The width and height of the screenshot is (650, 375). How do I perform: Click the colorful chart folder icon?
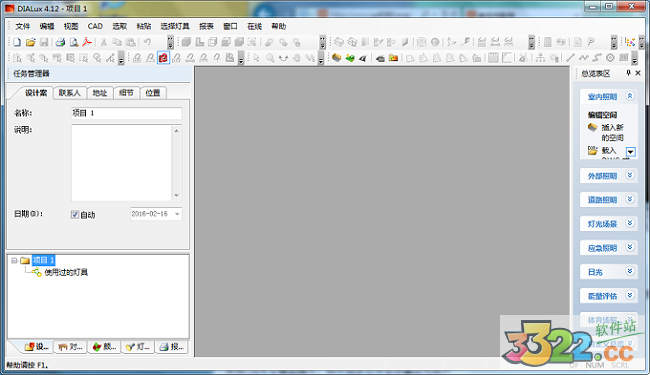tap(393, 58)
